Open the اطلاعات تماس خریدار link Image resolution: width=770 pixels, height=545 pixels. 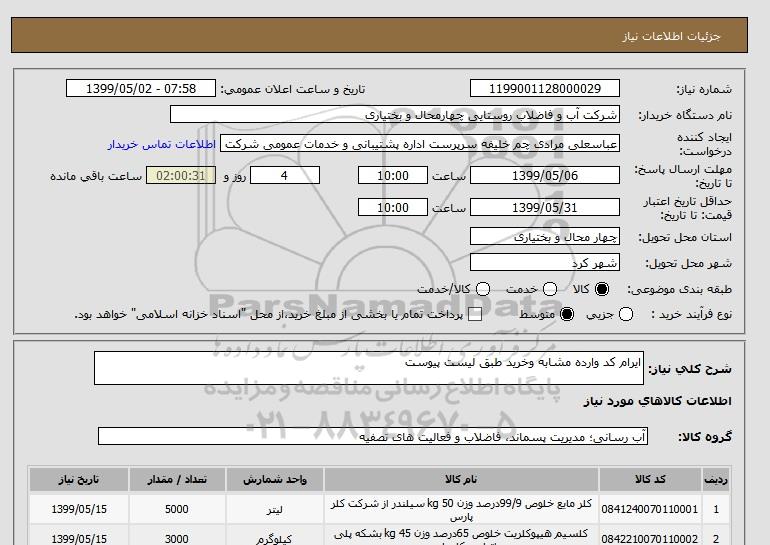162,144
